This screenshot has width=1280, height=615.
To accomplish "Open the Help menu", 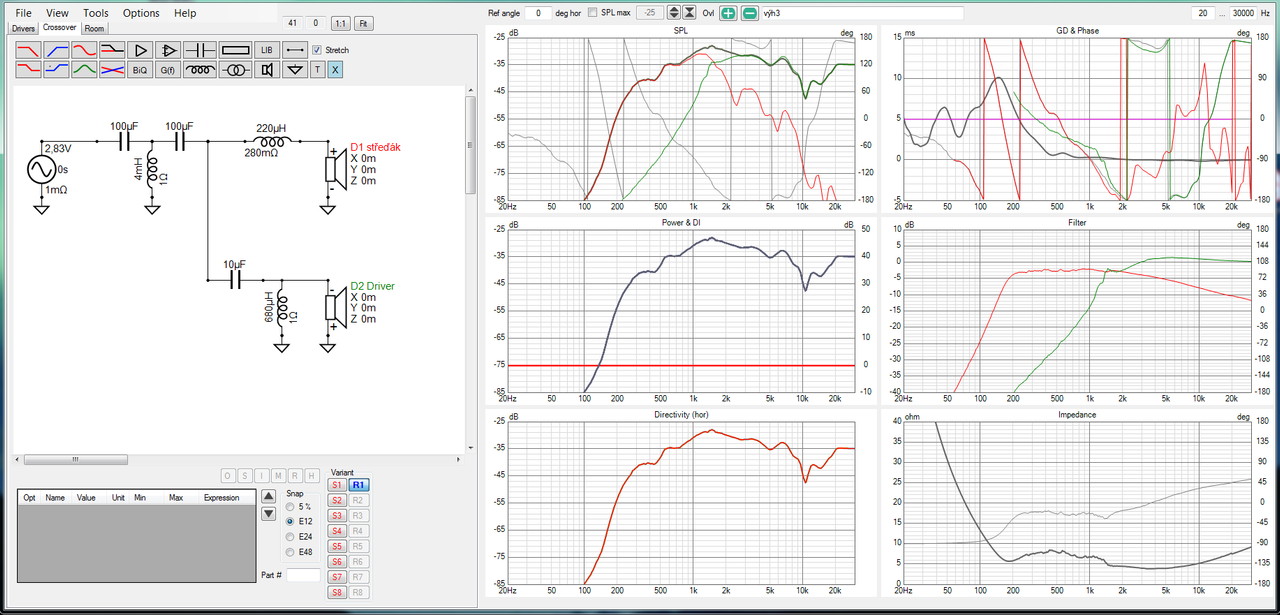I will 185,13.
